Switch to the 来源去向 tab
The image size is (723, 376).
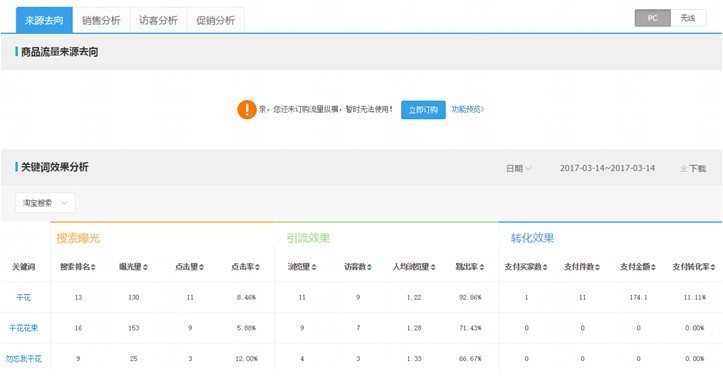(x=44, y=20)
